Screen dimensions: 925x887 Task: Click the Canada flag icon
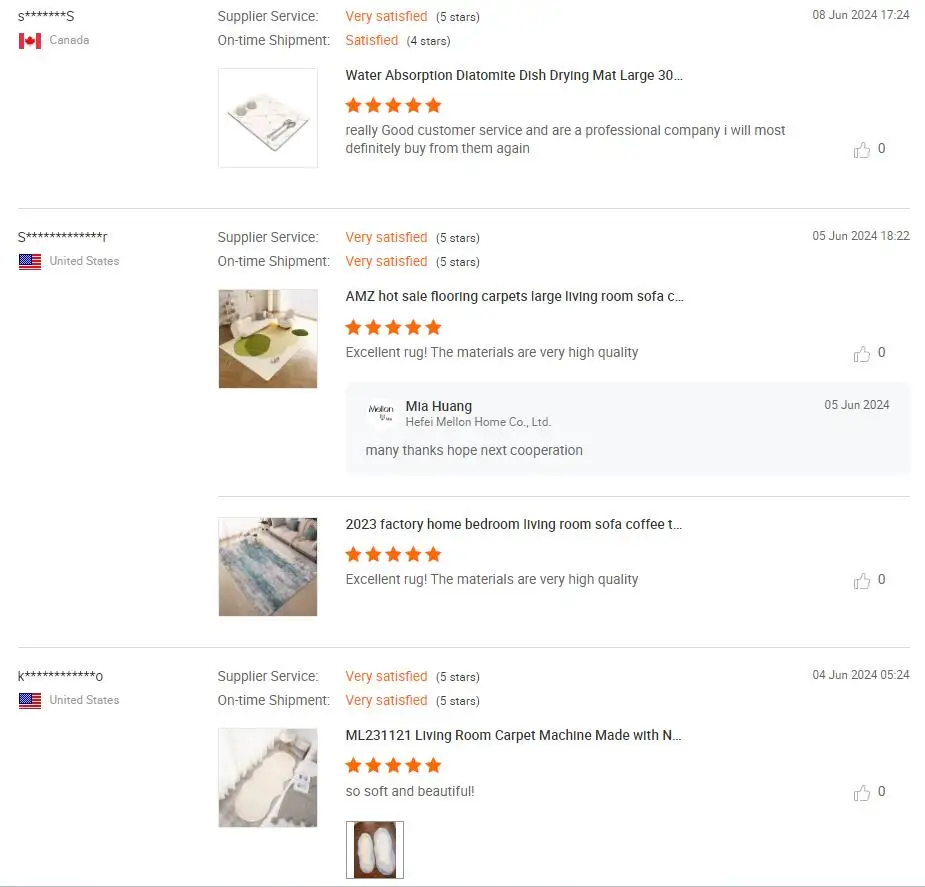tap(30, 41)
